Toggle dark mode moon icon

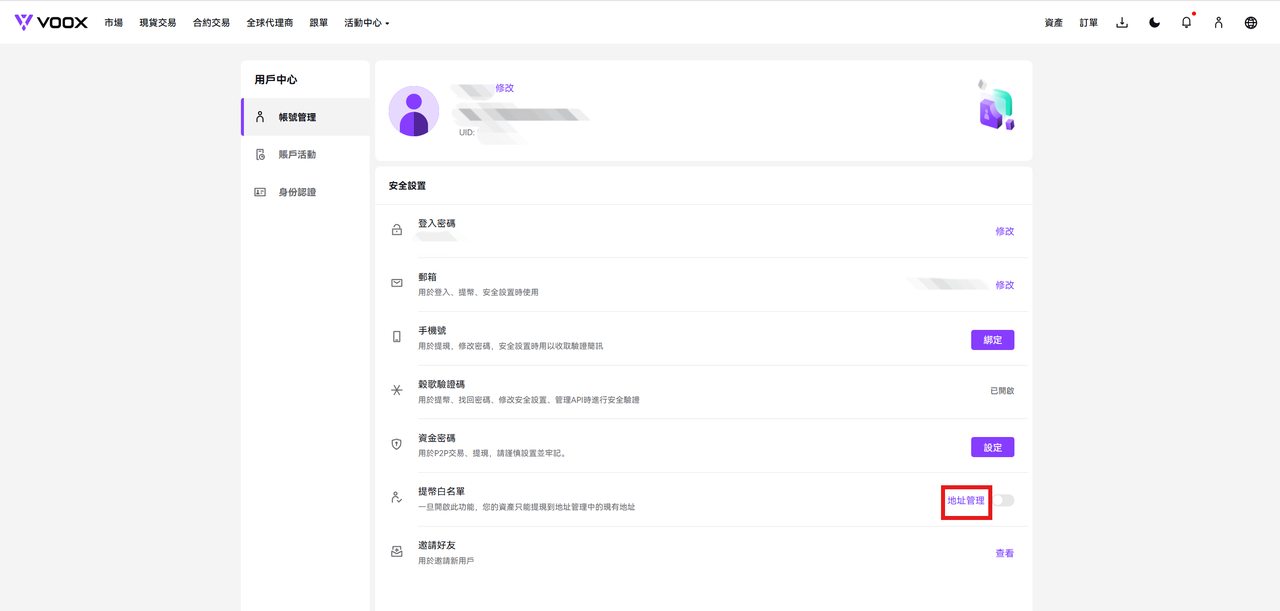coord(1155,22)
